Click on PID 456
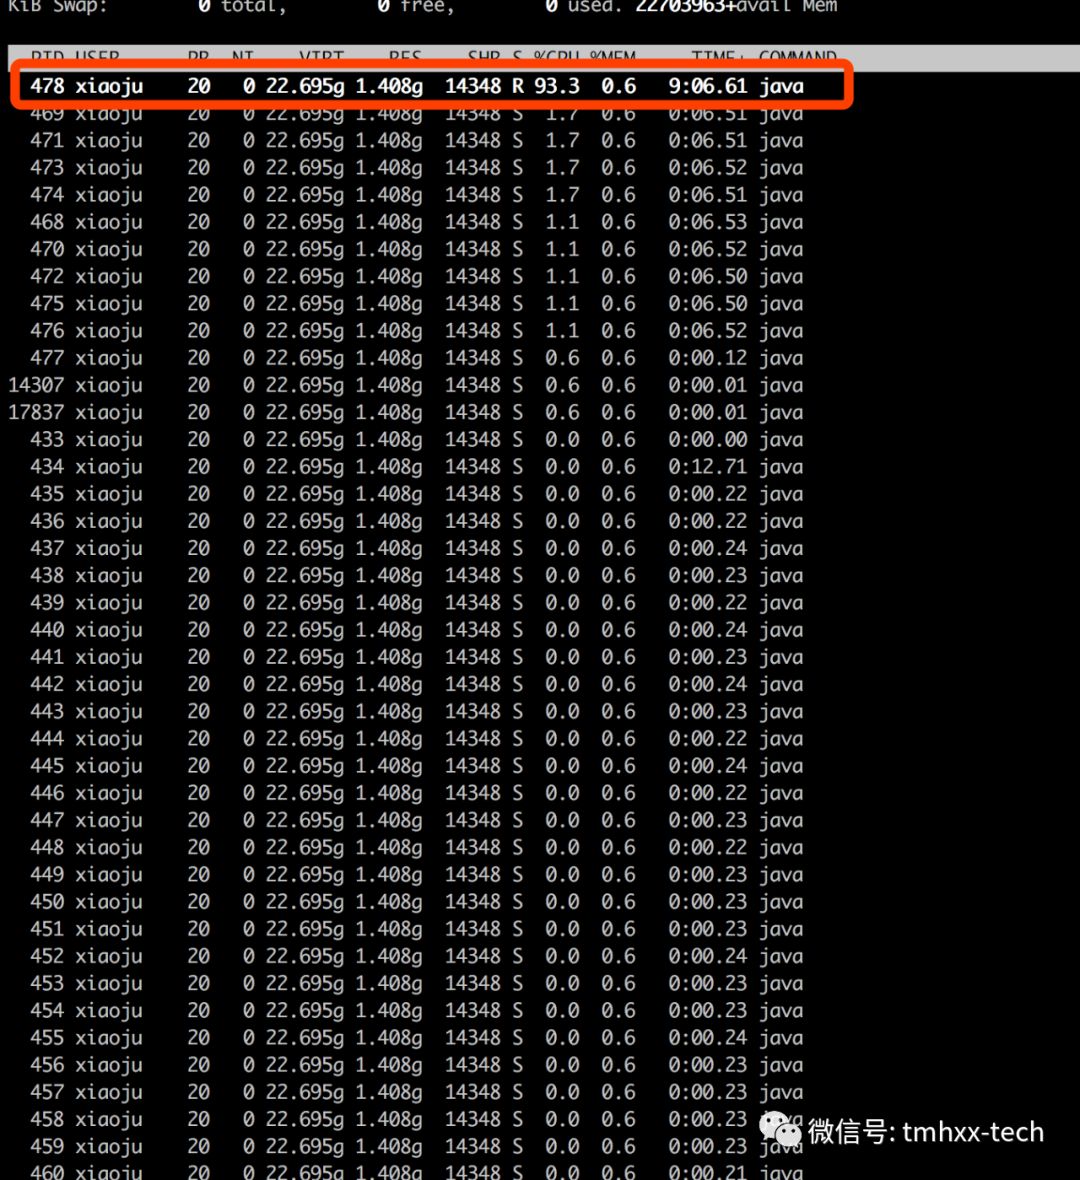 pos(47,1065)
